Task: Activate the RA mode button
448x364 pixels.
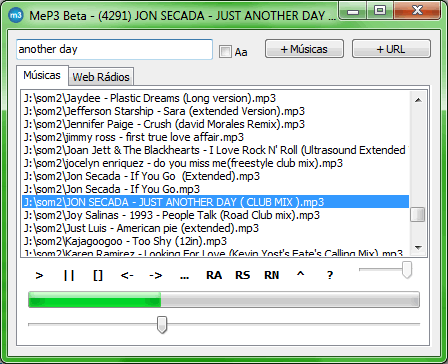Action: (x=214, y=275)
